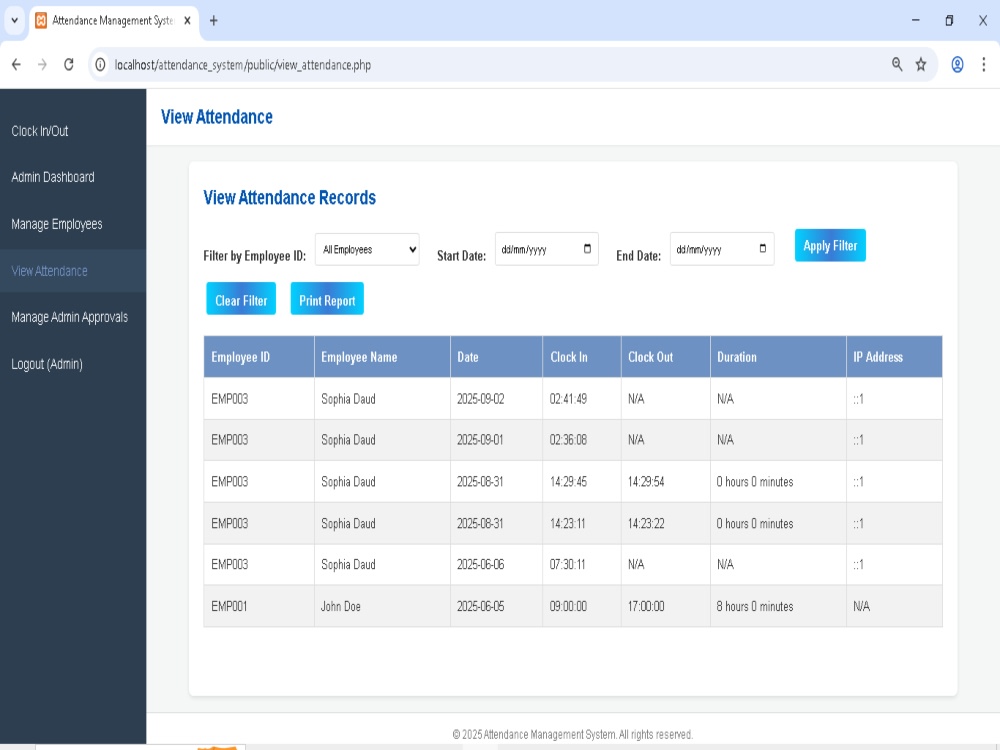The height and width of the screenshot is (750, 1000).
Task: Open the browser profile icon
Action: click(957, 64)
